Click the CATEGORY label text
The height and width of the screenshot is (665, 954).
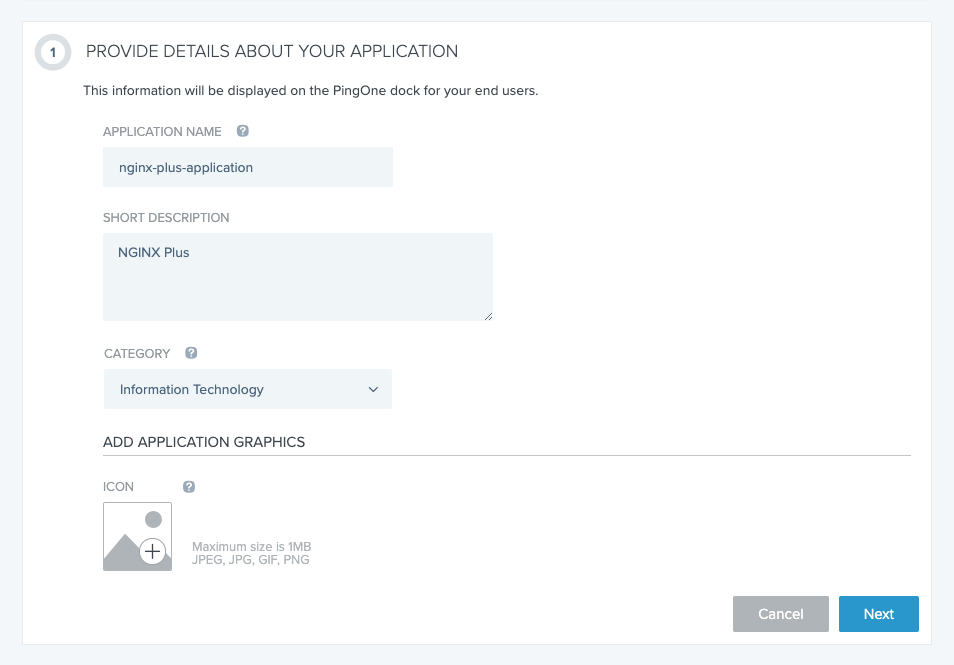(137, 354)
